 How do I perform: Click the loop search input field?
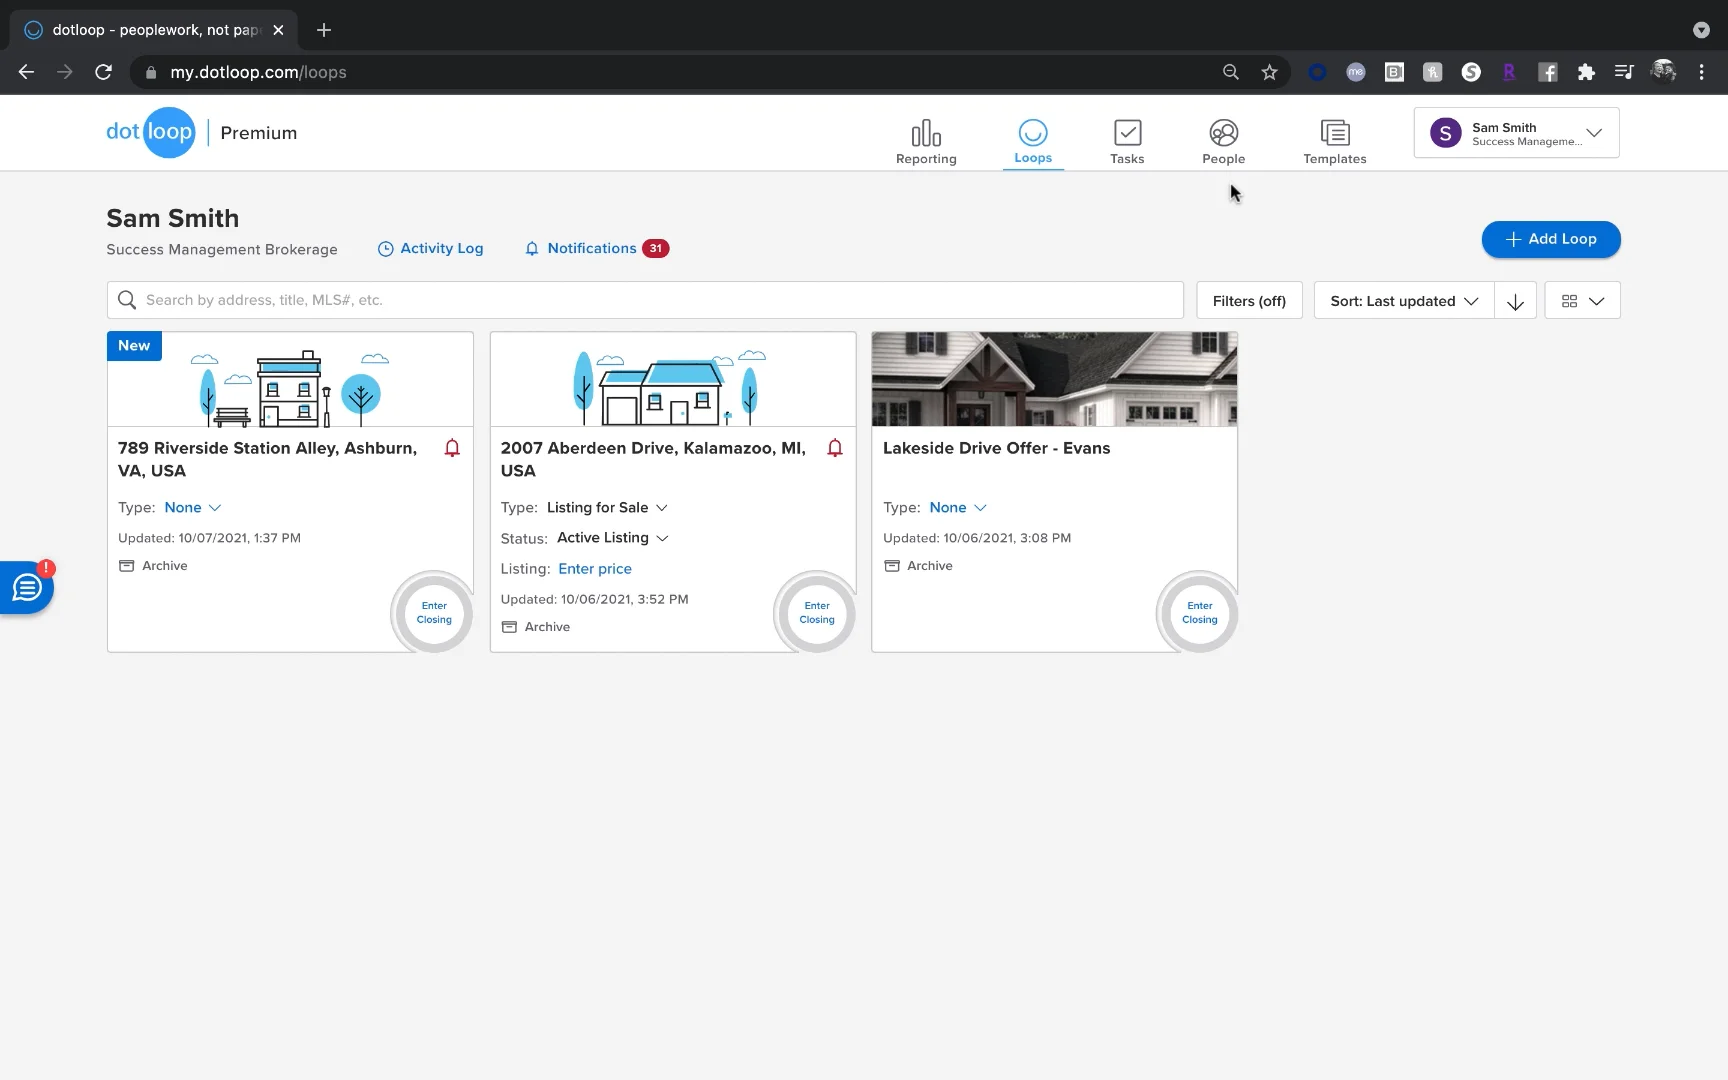click(645, 300)
